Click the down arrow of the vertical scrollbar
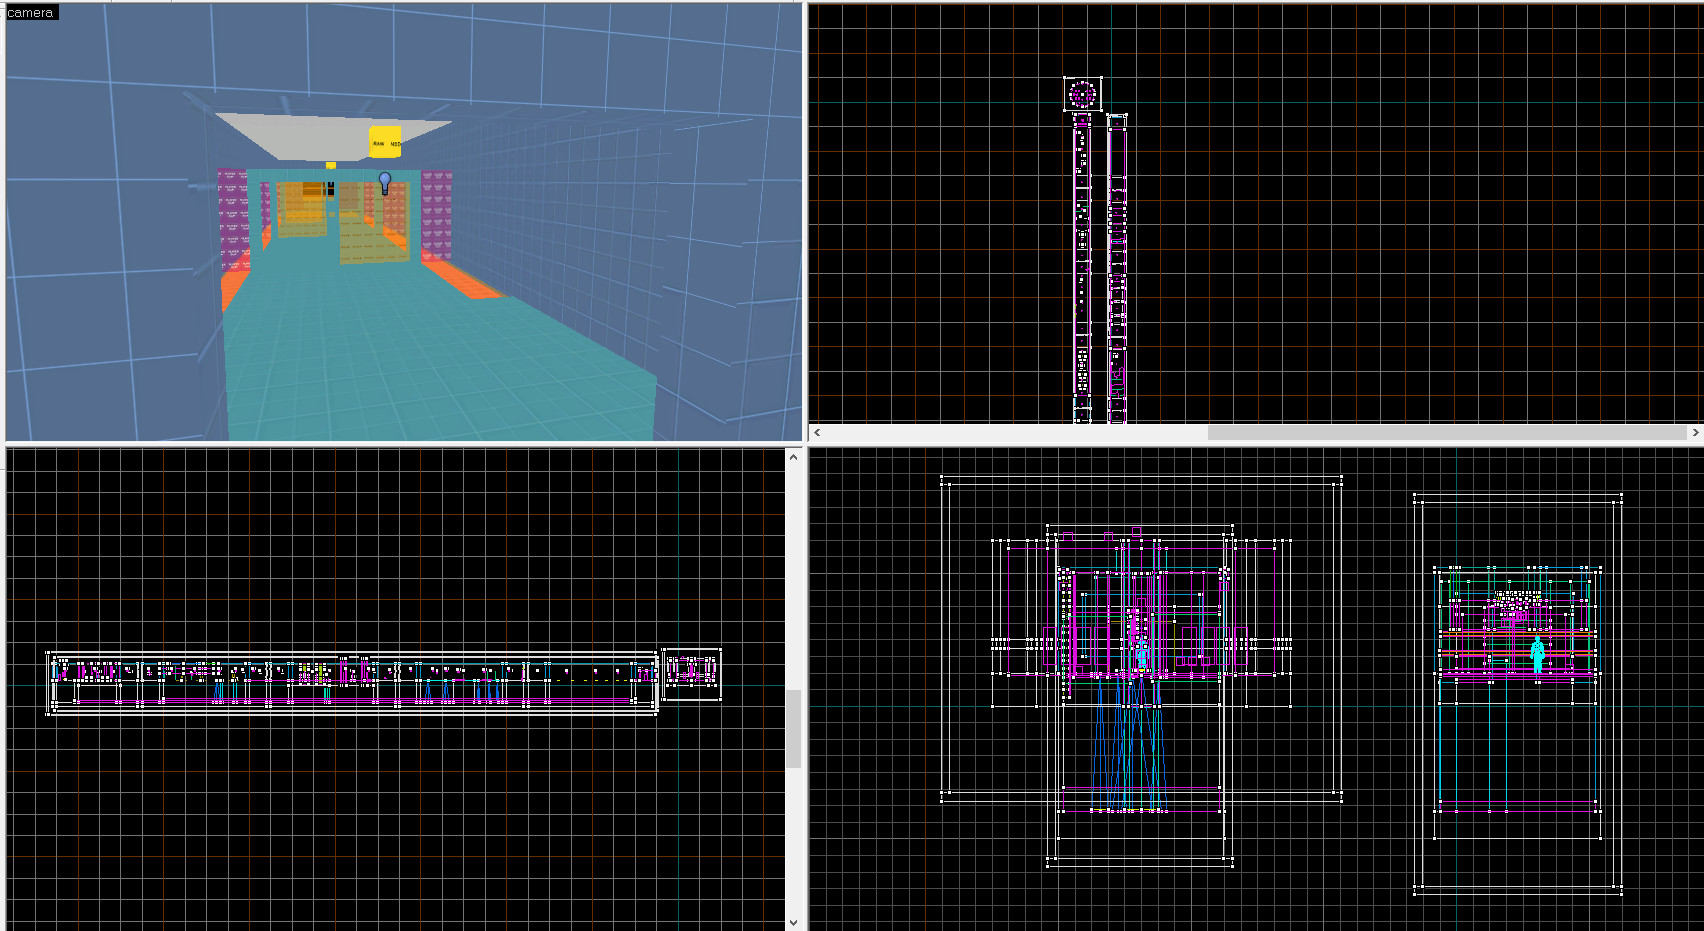The height and width of the screenshot is (931, 1704). [795, 922]
